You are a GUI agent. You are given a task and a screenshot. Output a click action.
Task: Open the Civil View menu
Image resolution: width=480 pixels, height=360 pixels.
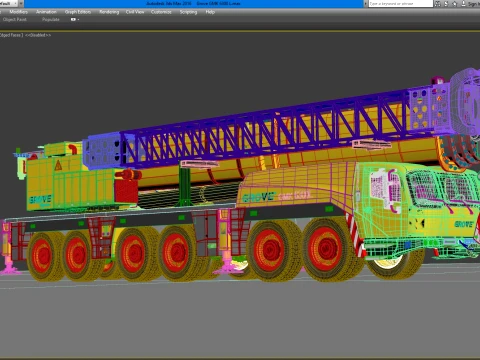coord(135,12)
